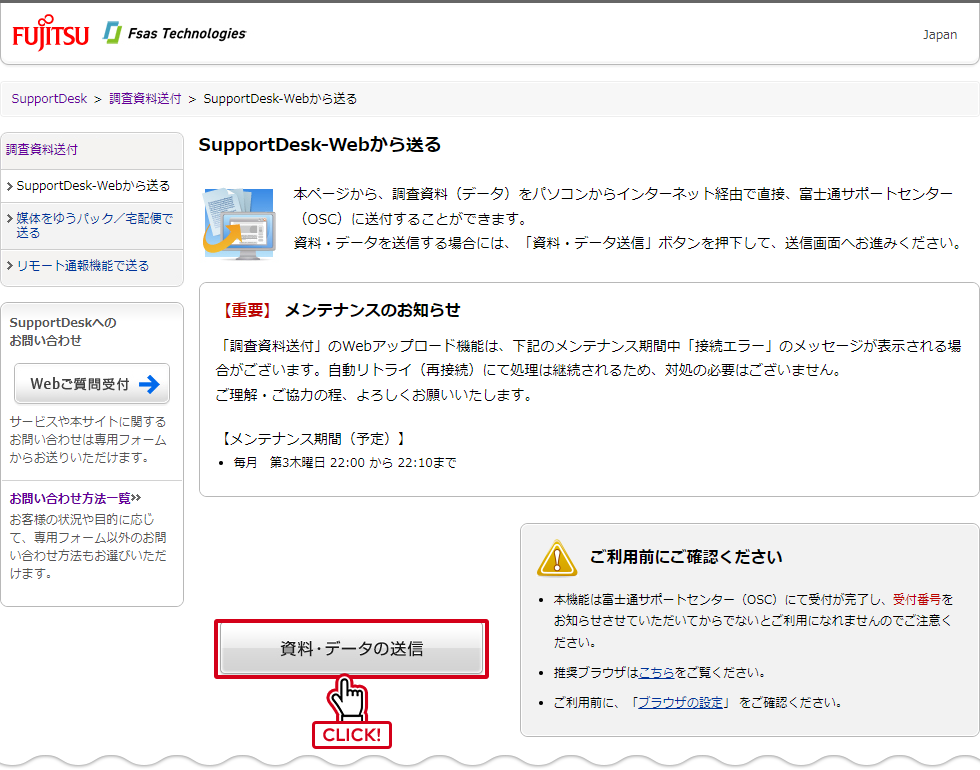Click SupportDesk-Webから送る in the breadcrumb

pos(280,99)
